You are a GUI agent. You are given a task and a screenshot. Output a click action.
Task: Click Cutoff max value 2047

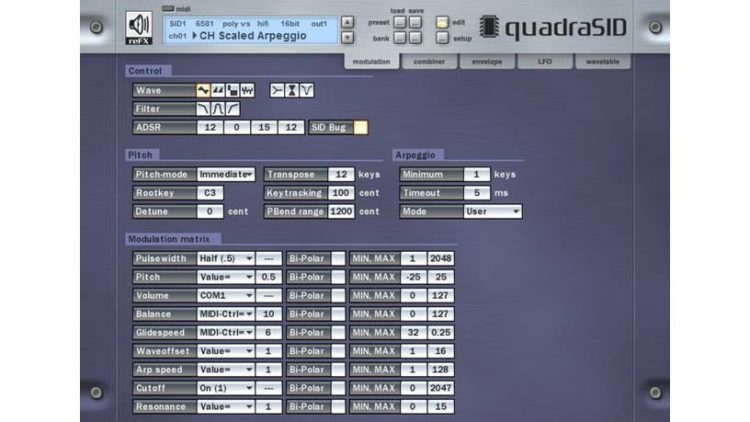(x=441, y=388)
